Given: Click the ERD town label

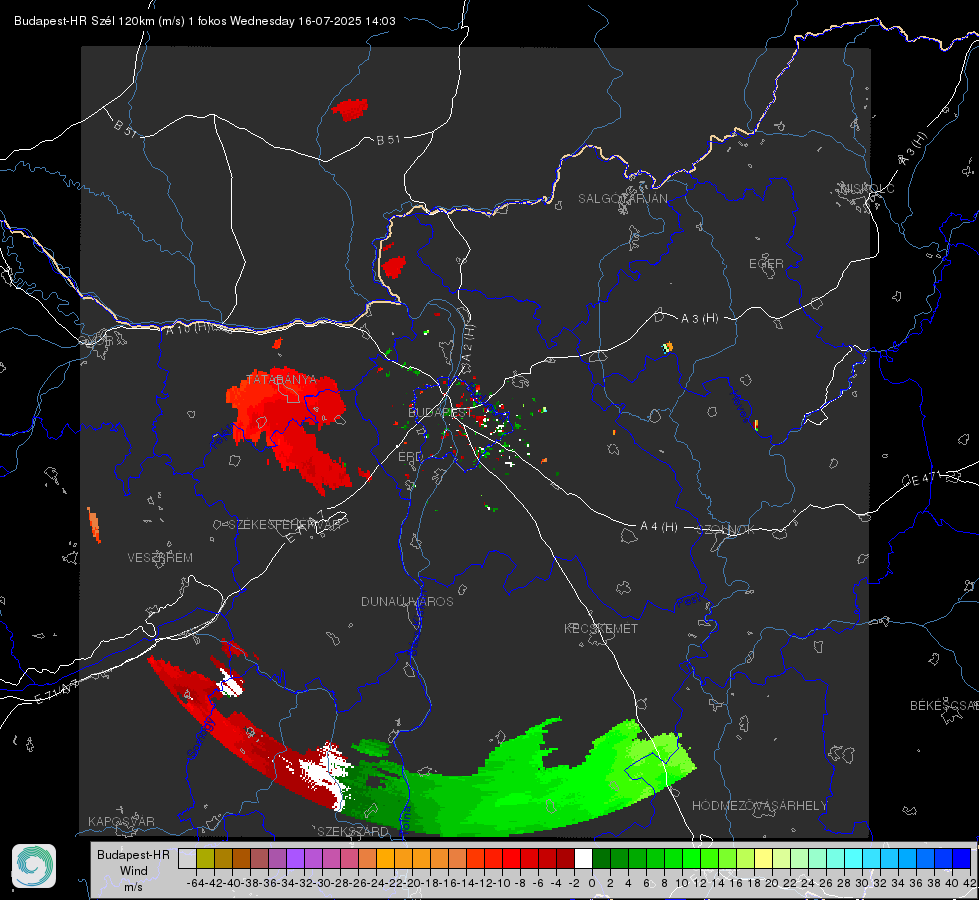Looking at the screenshot, I should (x=410, y=457).
